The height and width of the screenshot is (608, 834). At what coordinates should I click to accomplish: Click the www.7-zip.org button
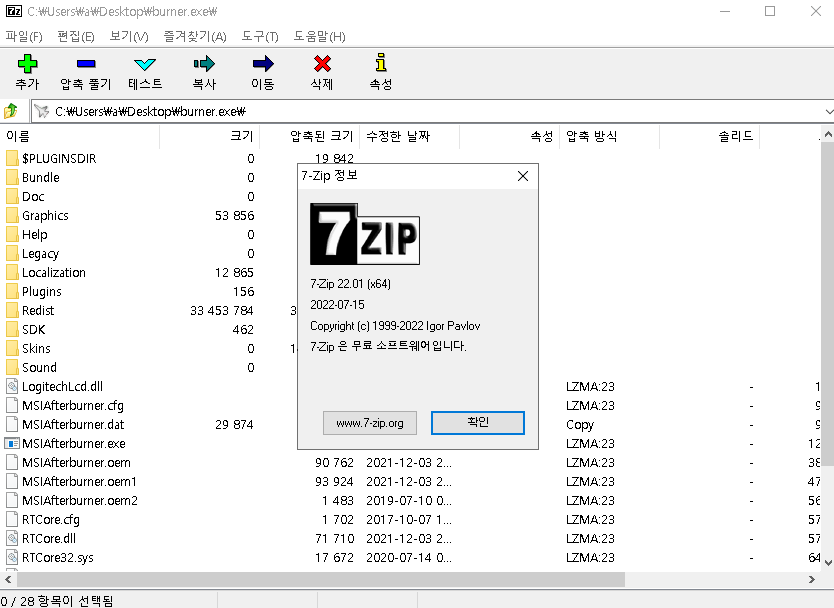point(370,423)
